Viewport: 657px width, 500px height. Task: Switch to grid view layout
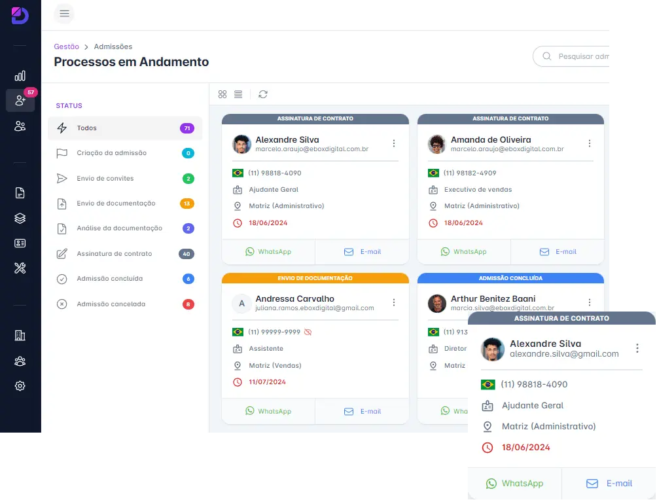222,94
